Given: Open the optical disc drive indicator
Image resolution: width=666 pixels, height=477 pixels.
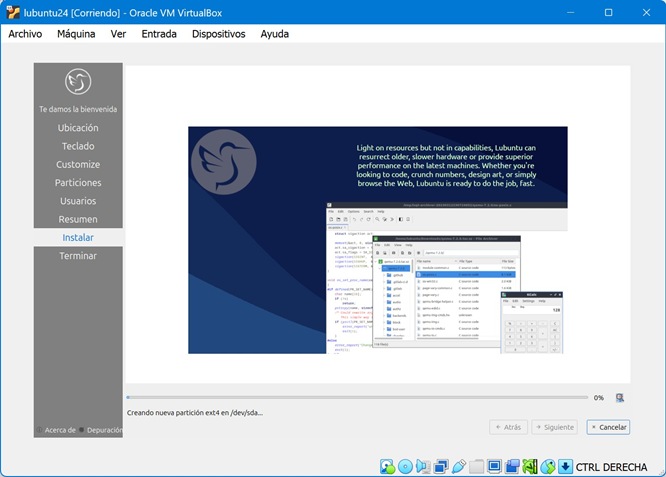Looking at the screenshot, I should pyautogui.click(x=405, y=466).
